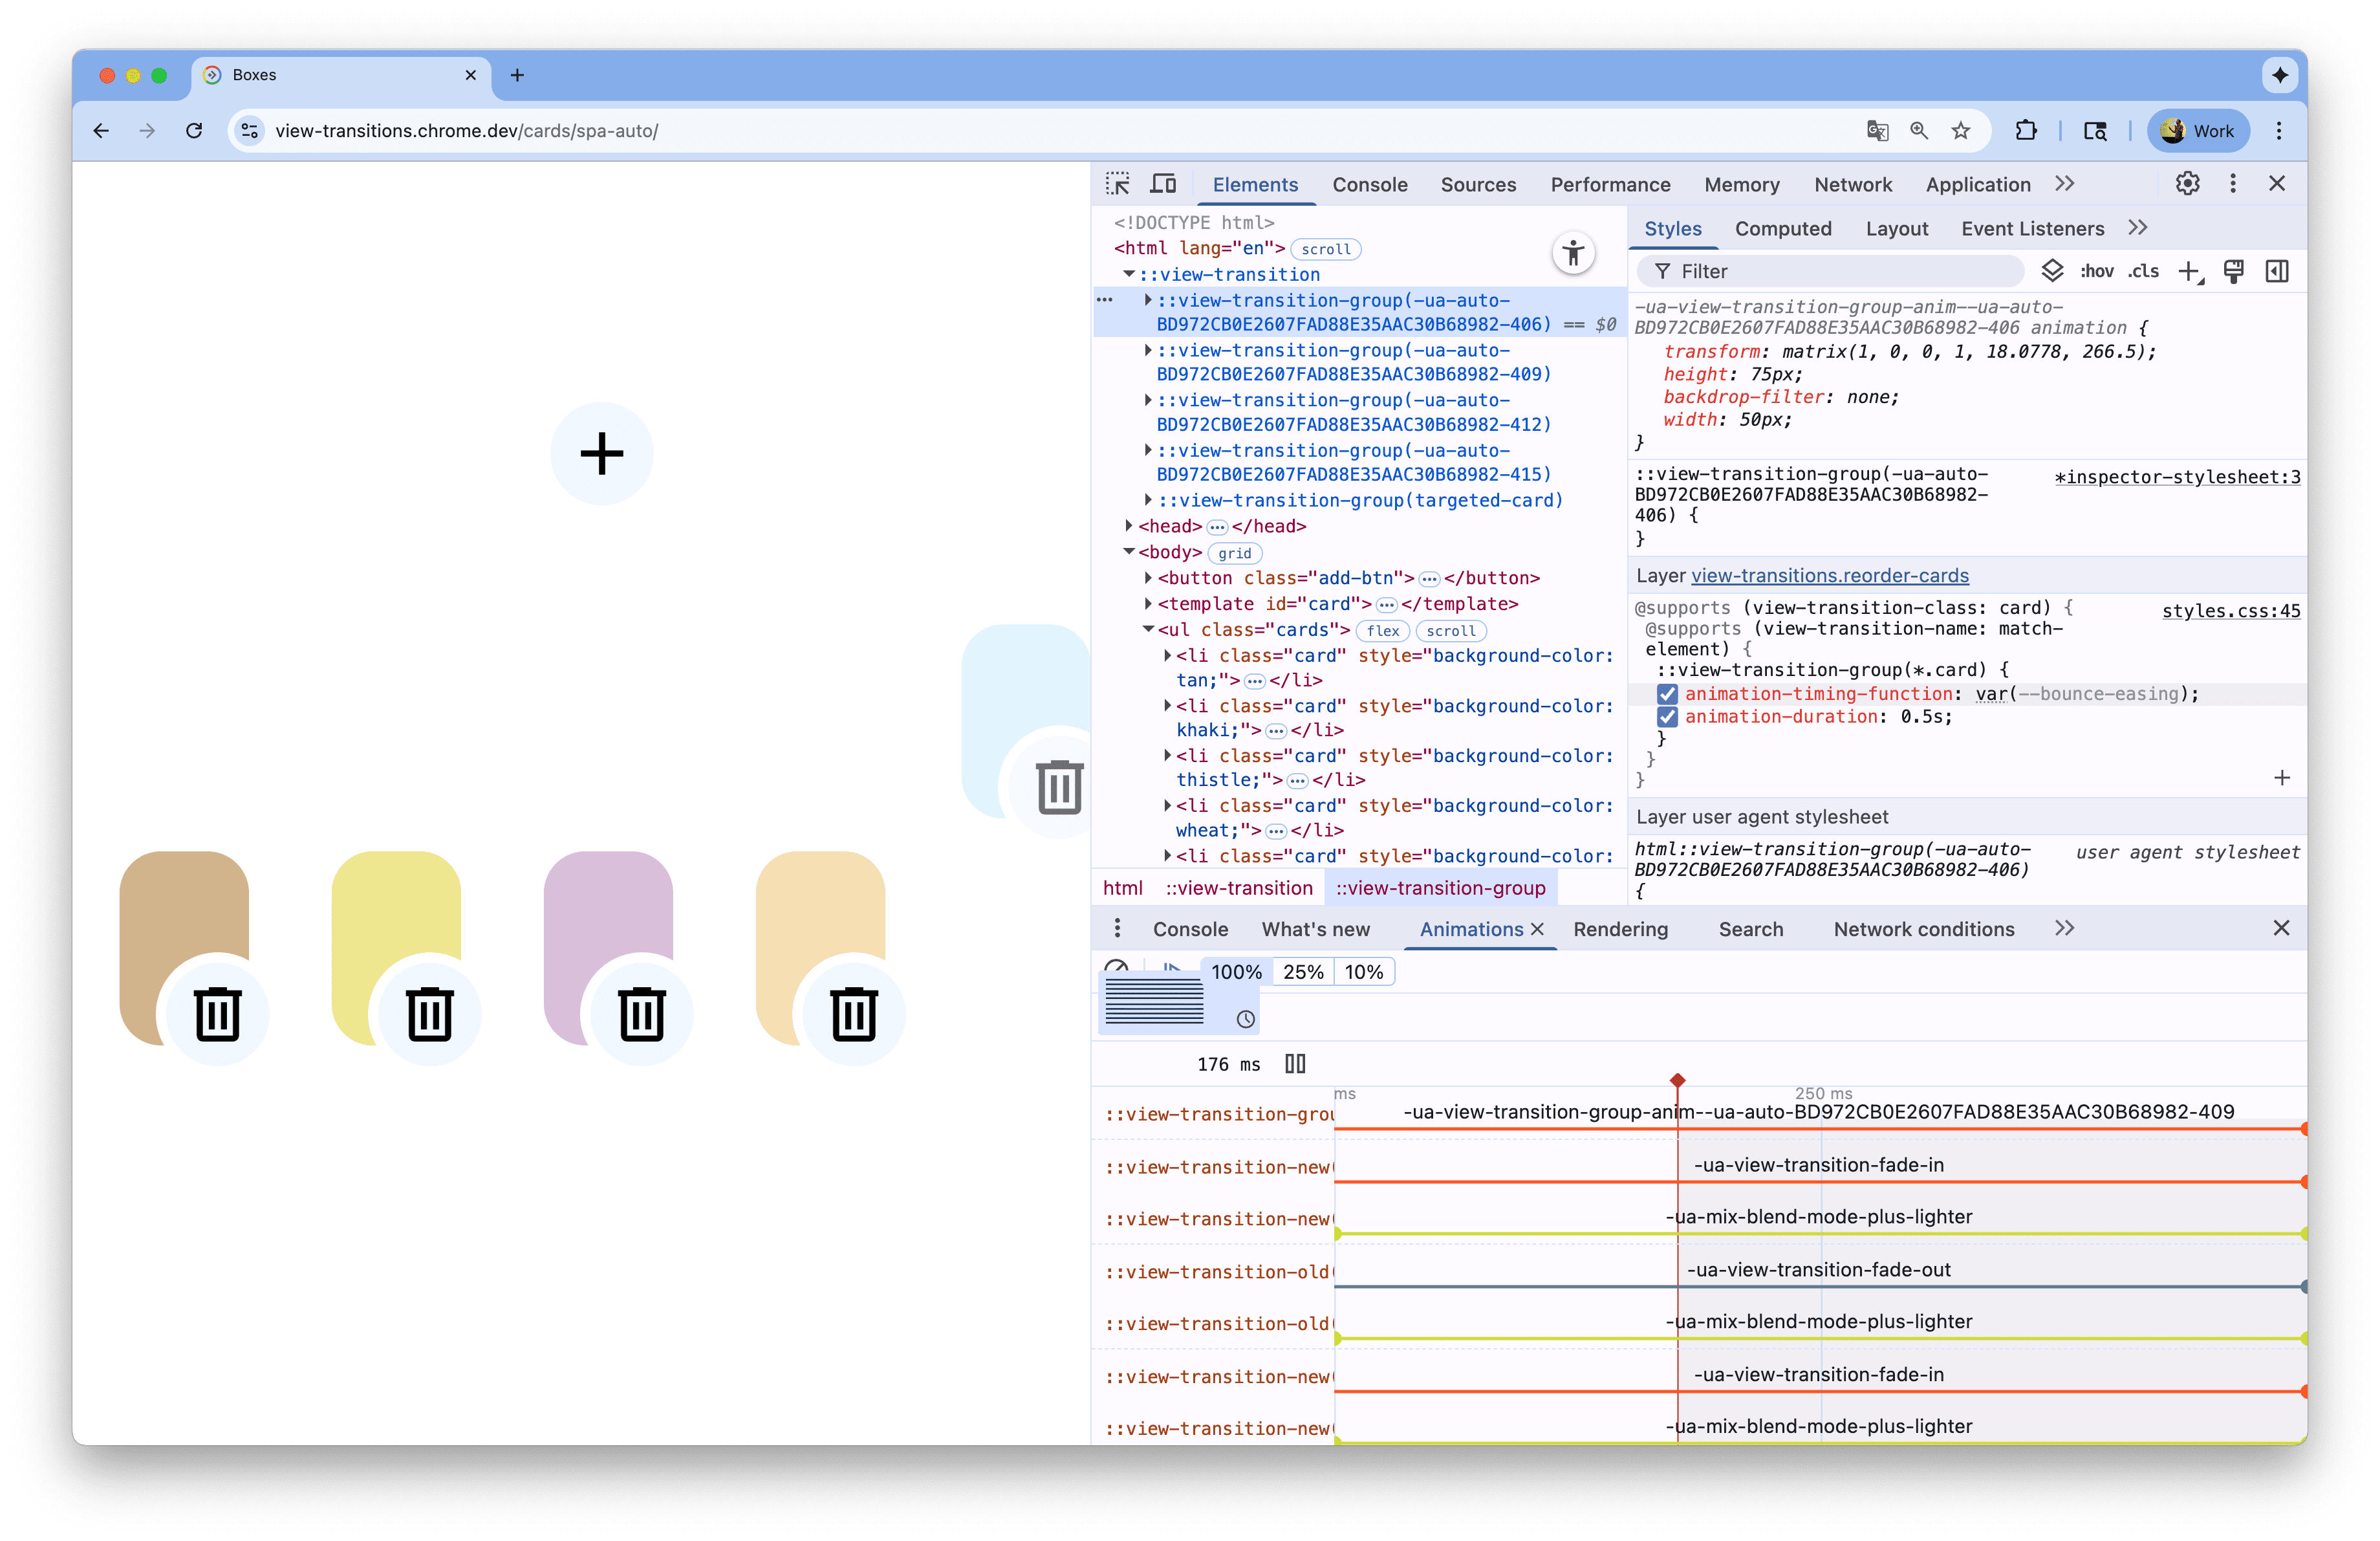
Task: Click the new style rule plus icon
Action: [2190, 272]
